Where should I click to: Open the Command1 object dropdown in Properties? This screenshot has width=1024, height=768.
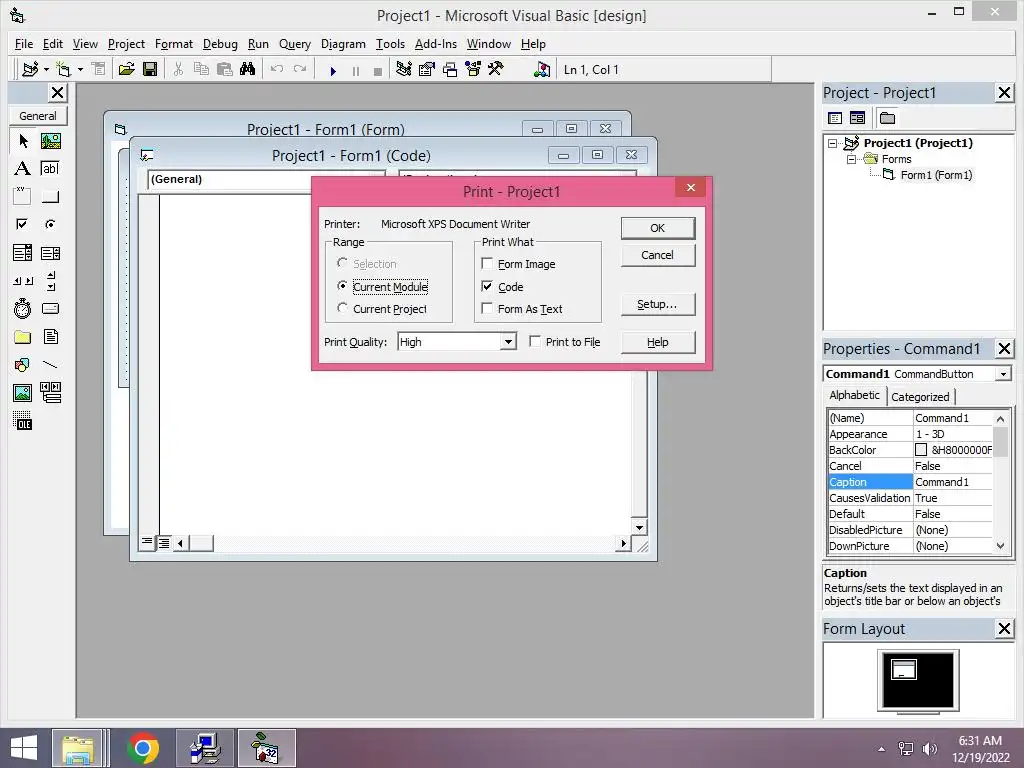coord(1003,374)
